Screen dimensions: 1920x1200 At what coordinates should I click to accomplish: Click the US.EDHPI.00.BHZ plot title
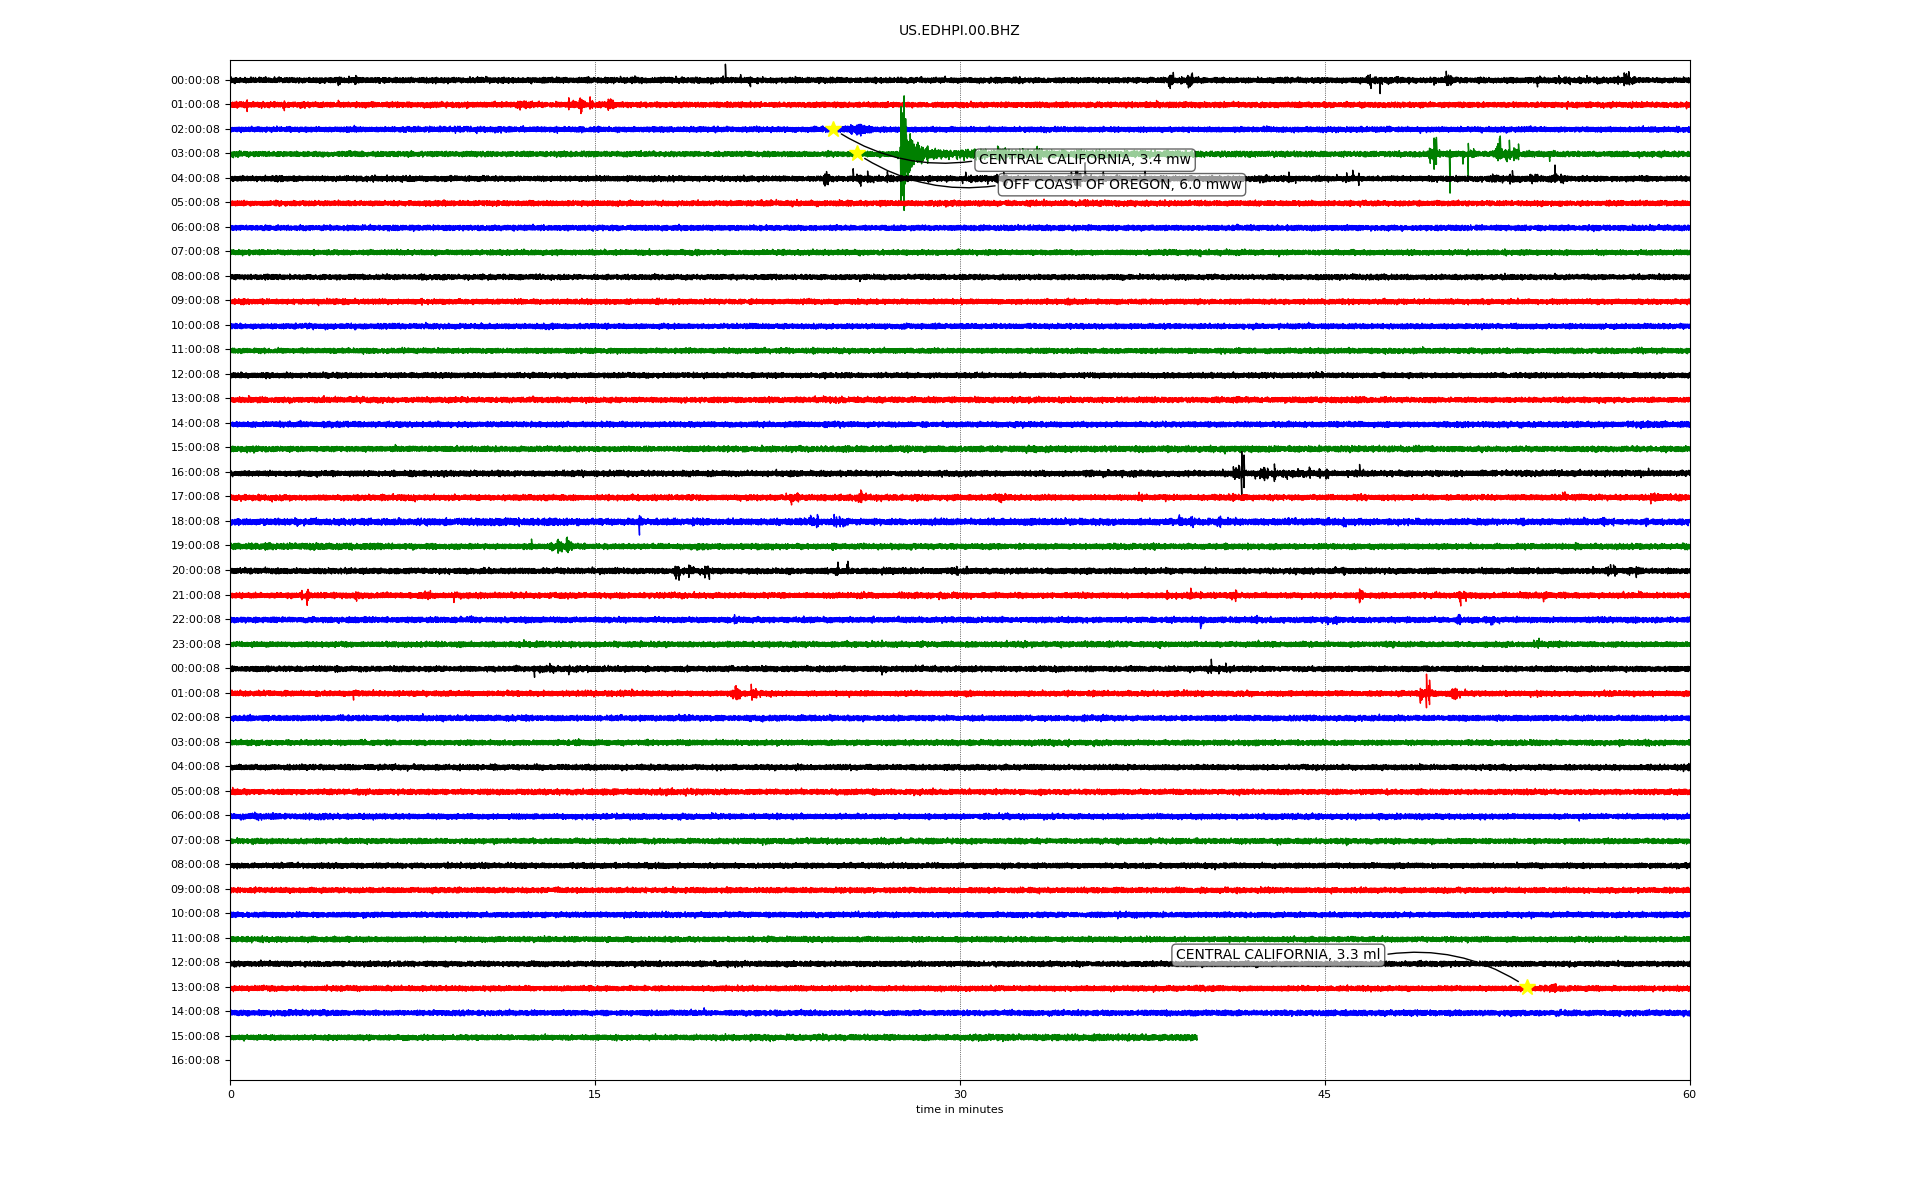(x=959, y=31)
